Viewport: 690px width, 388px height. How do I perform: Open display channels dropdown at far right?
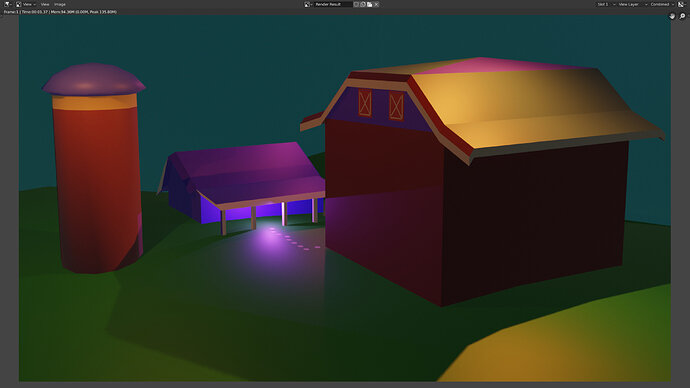pyautogui.click(x=682, y=4)
